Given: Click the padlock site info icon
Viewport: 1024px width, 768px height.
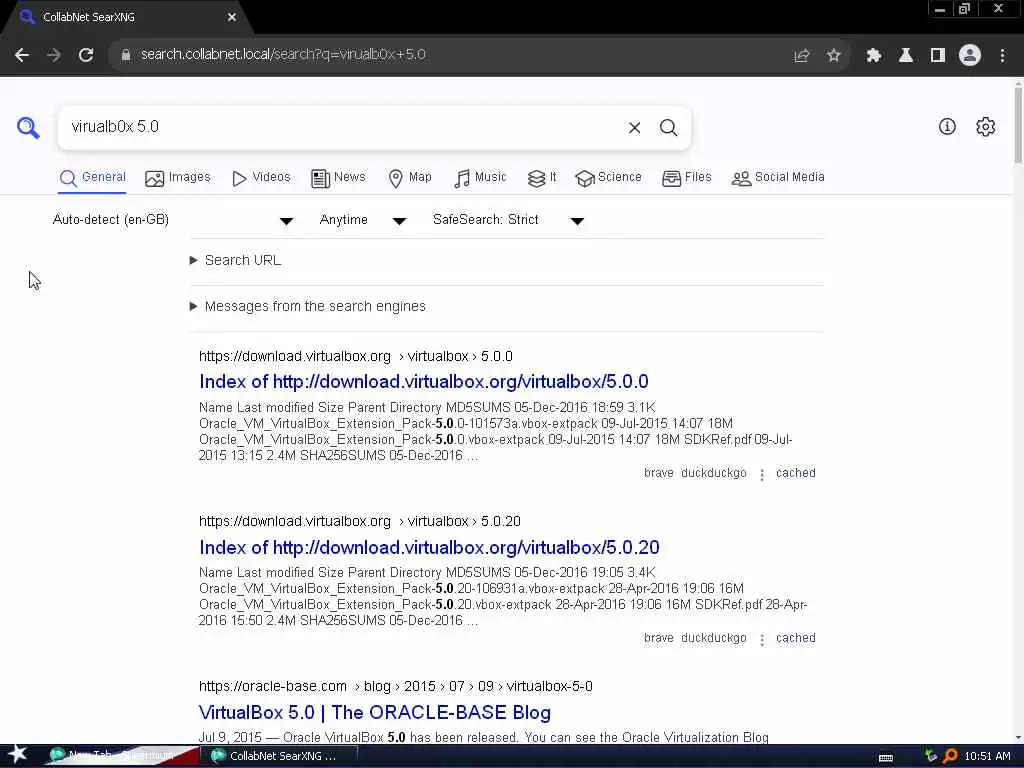Looking at the screenshot, I should [x=126, y=55].
